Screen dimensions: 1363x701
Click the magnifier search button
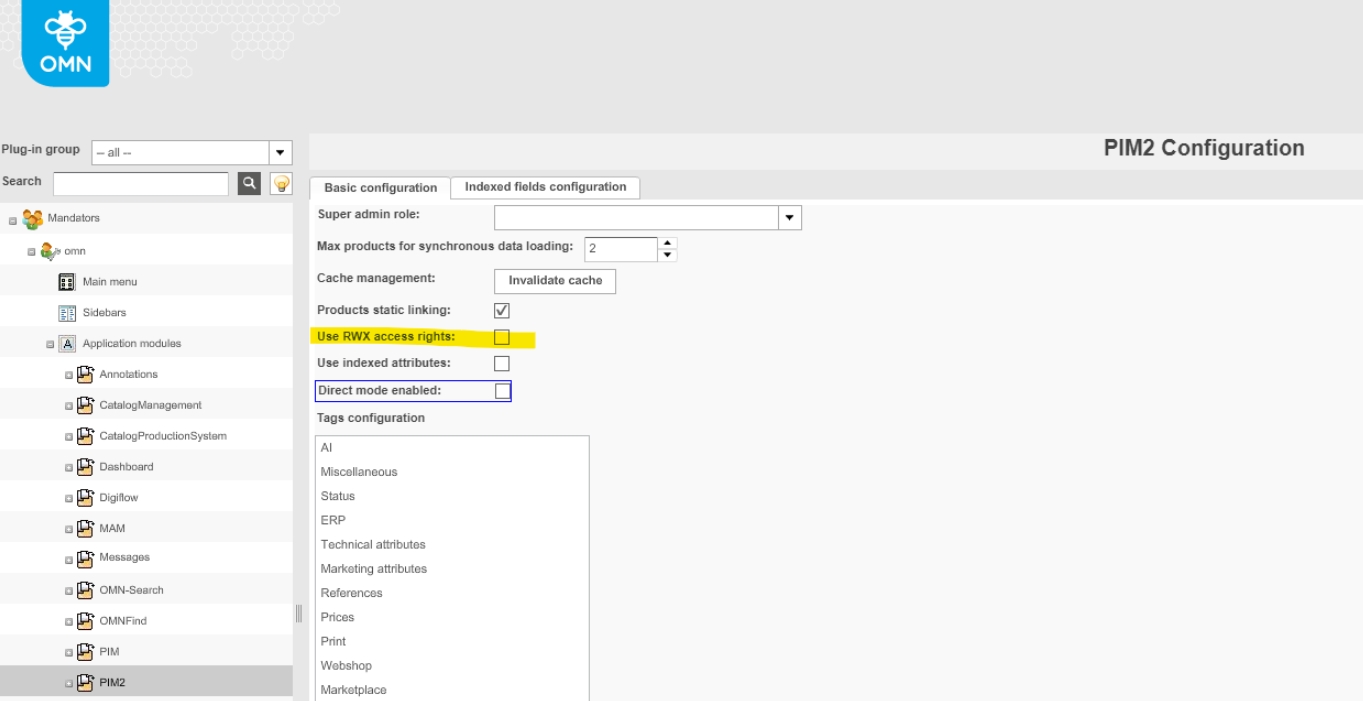tap(249, 183)
